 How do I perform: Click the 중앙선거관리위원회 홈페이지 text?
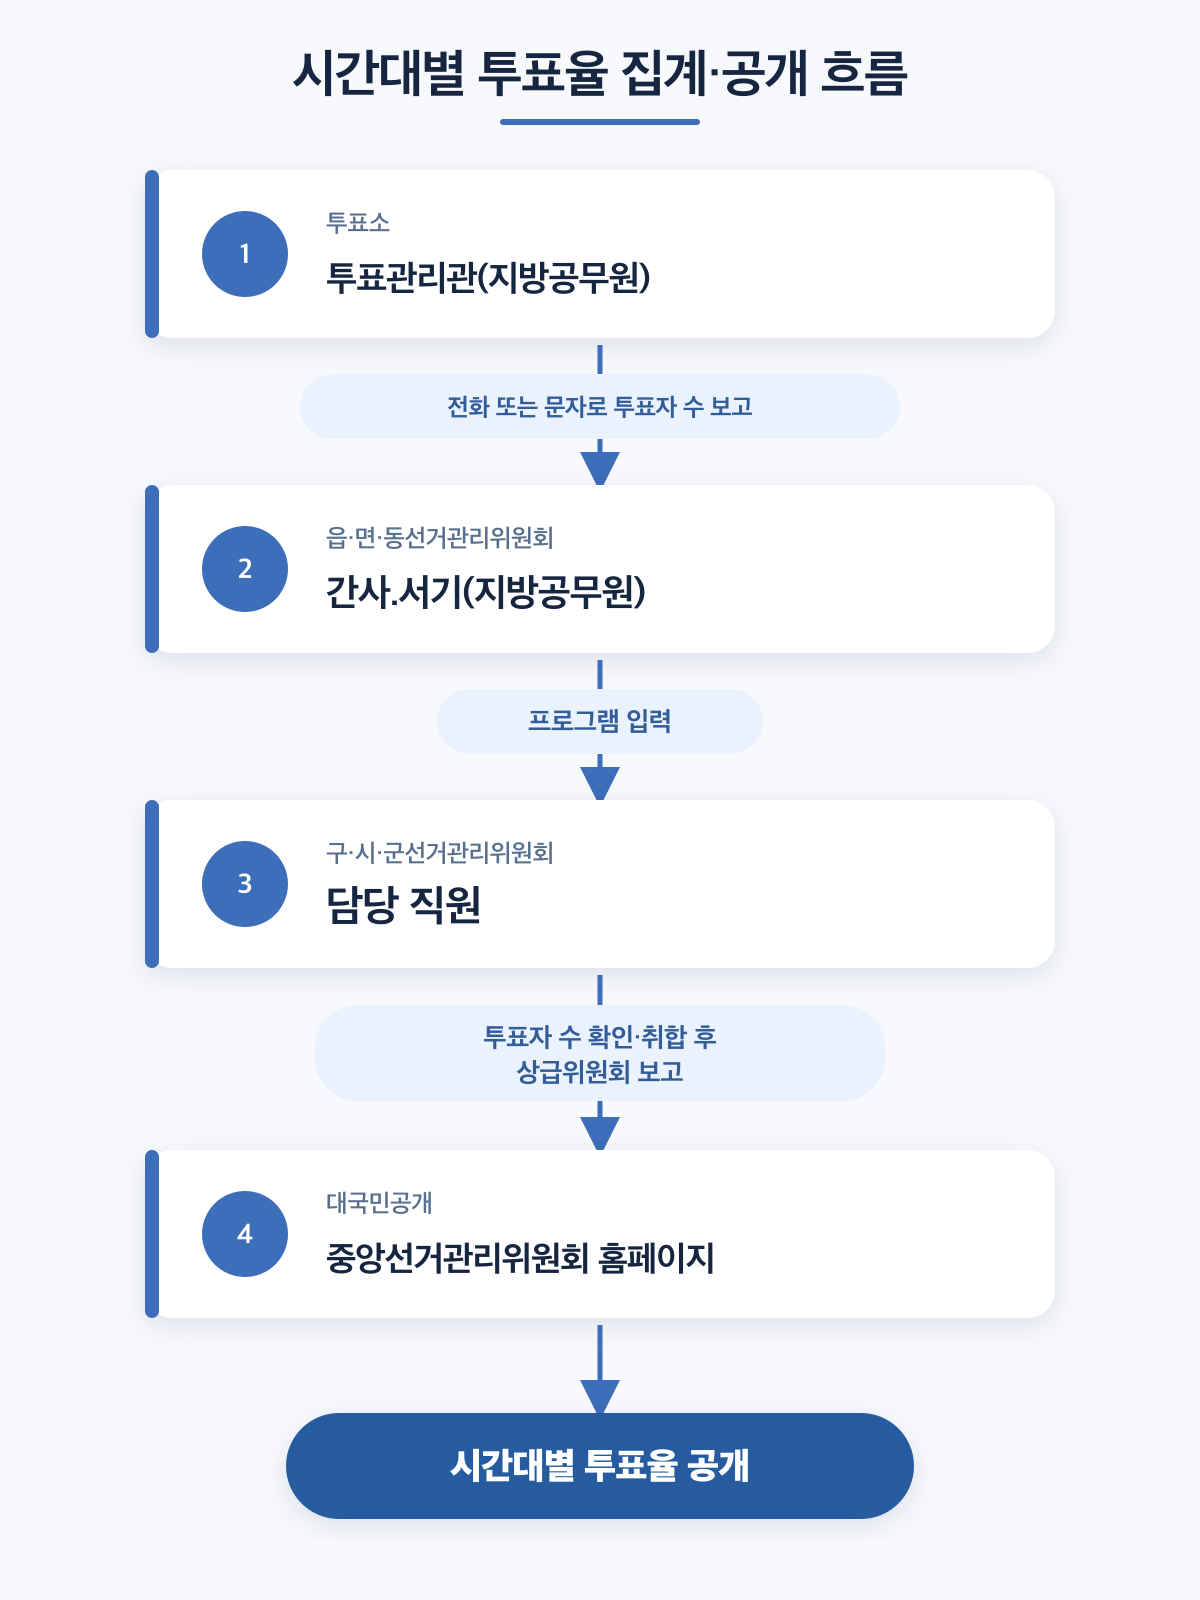tap(520, 1258)
